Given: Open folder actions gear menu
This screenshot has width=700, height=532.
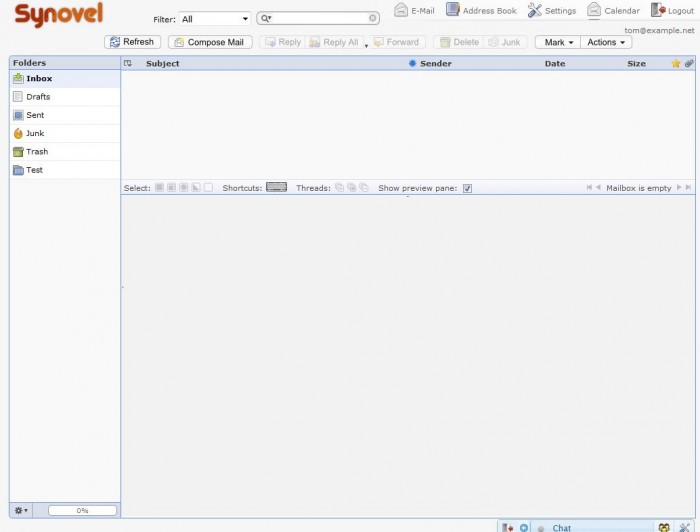Looking at the screenshot, I should tap(21, 510).
